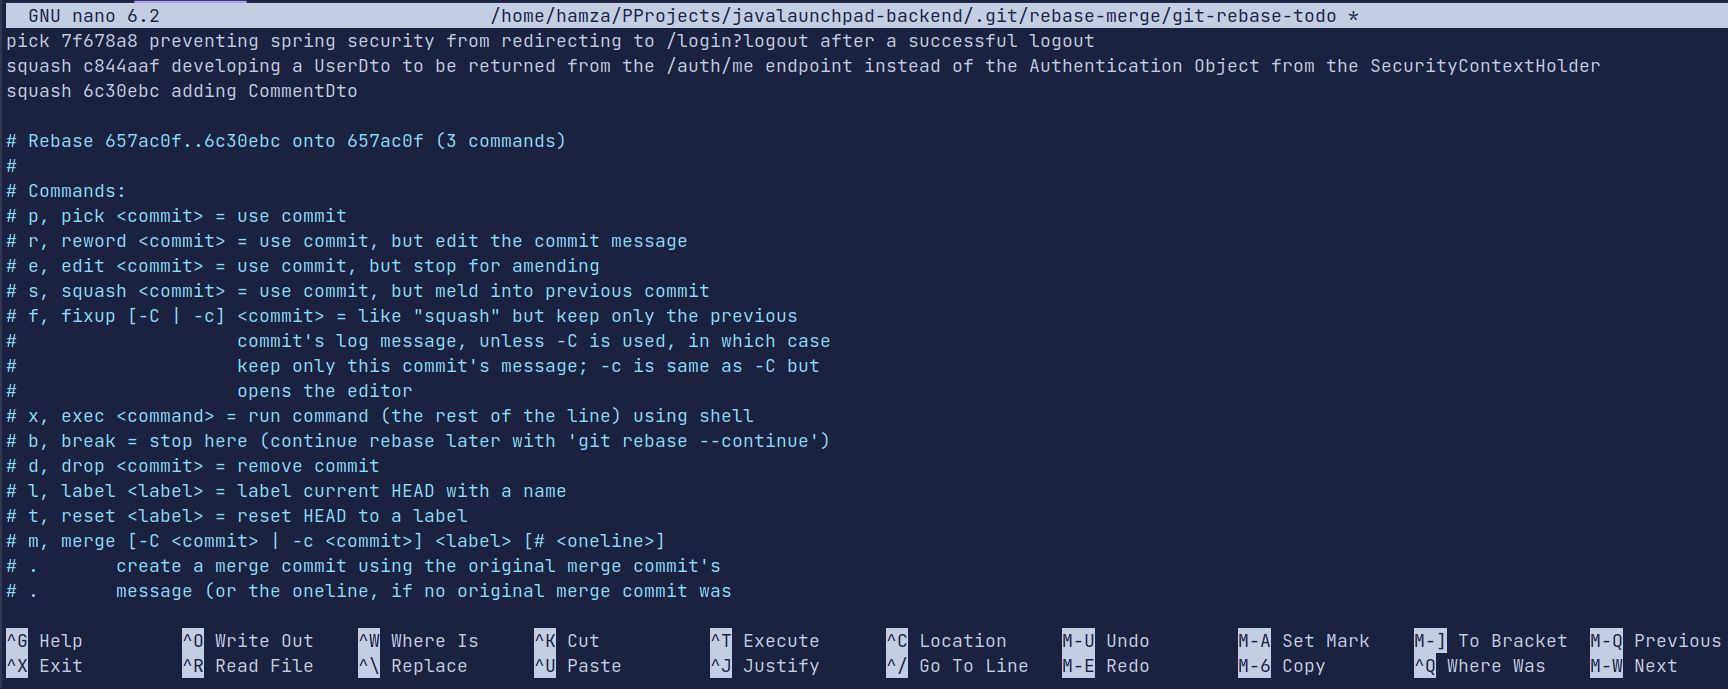Click the ^J Justify shortcut
Image resolution: width=1728 pixels, height=689 pixels.
click(x=765, y=666)
